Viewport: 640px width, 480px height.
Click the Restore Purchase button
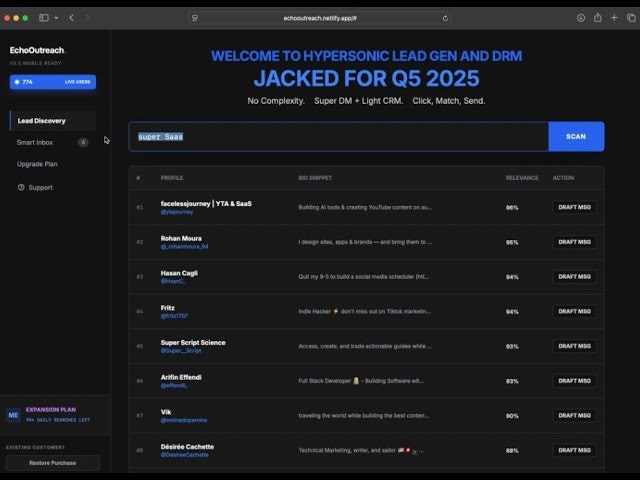(53, 463)
